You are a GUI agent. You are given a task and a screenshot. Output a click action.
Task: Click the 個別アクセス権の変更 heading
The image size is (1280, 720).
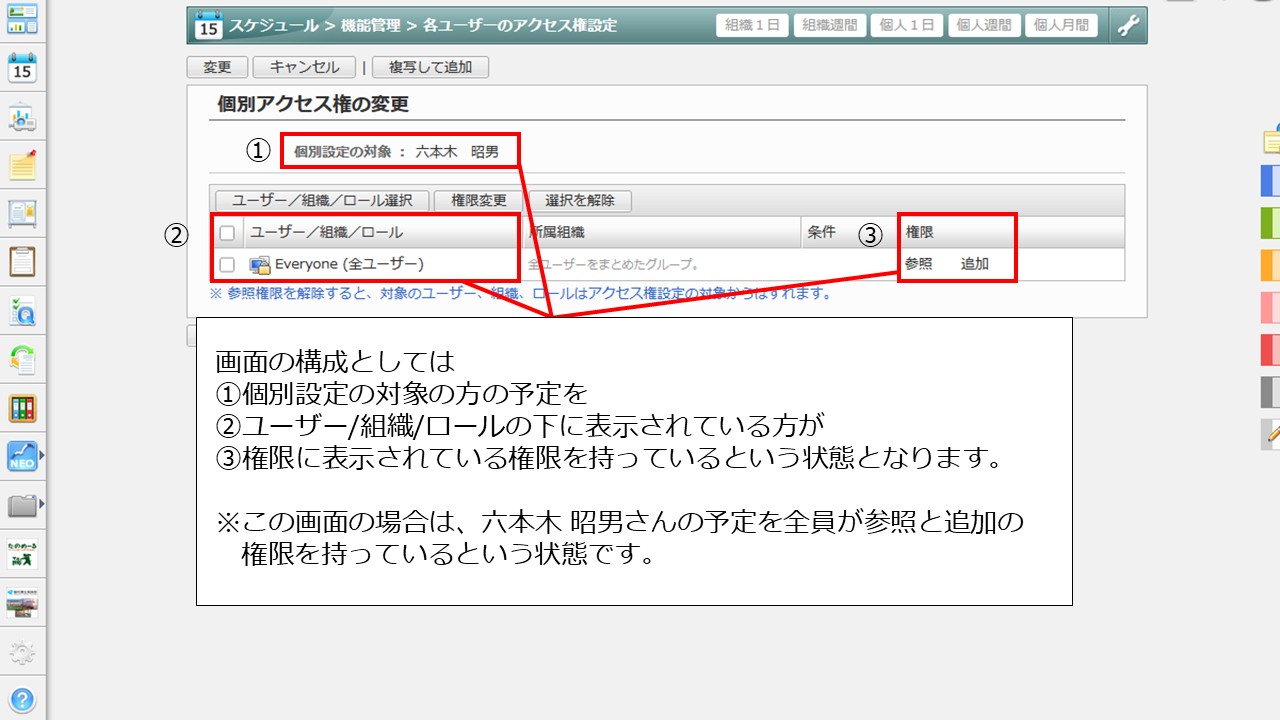[313, 104]
